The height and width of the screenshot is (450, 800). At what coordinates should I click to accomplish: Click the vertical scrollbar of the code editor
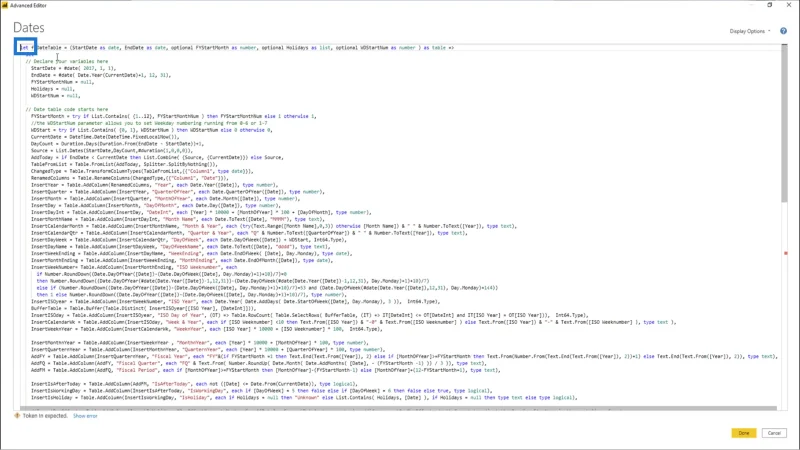coord(784,122)
